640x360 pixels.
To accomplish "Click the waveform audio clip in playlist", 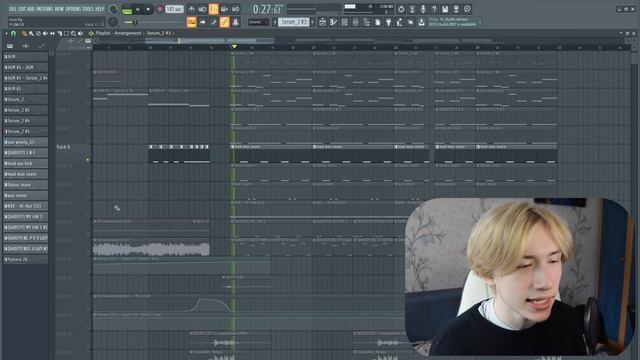I will click(x=151, y=249).
